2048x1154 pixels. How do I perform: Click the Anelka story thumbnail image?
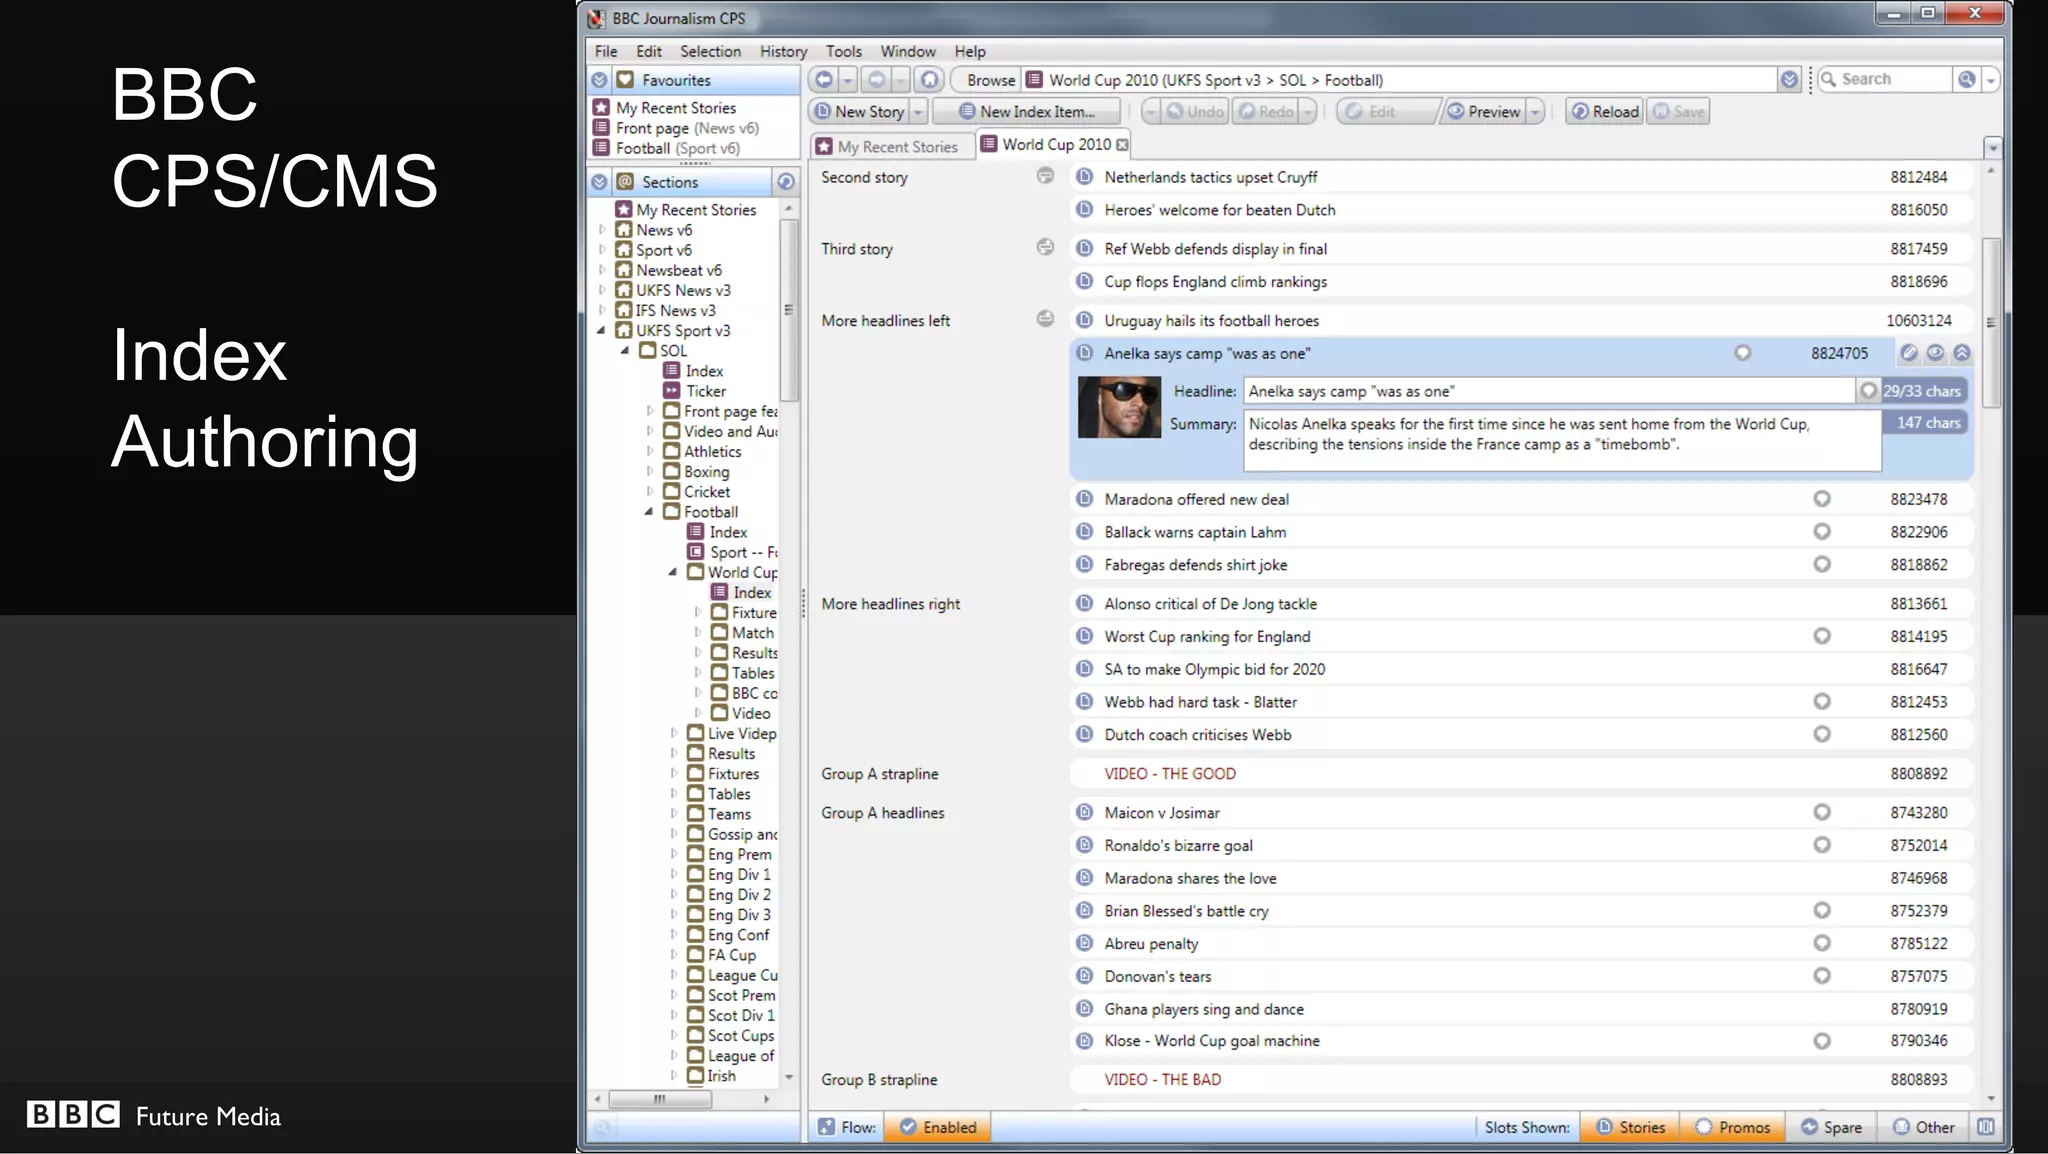tap(1119, 407)
